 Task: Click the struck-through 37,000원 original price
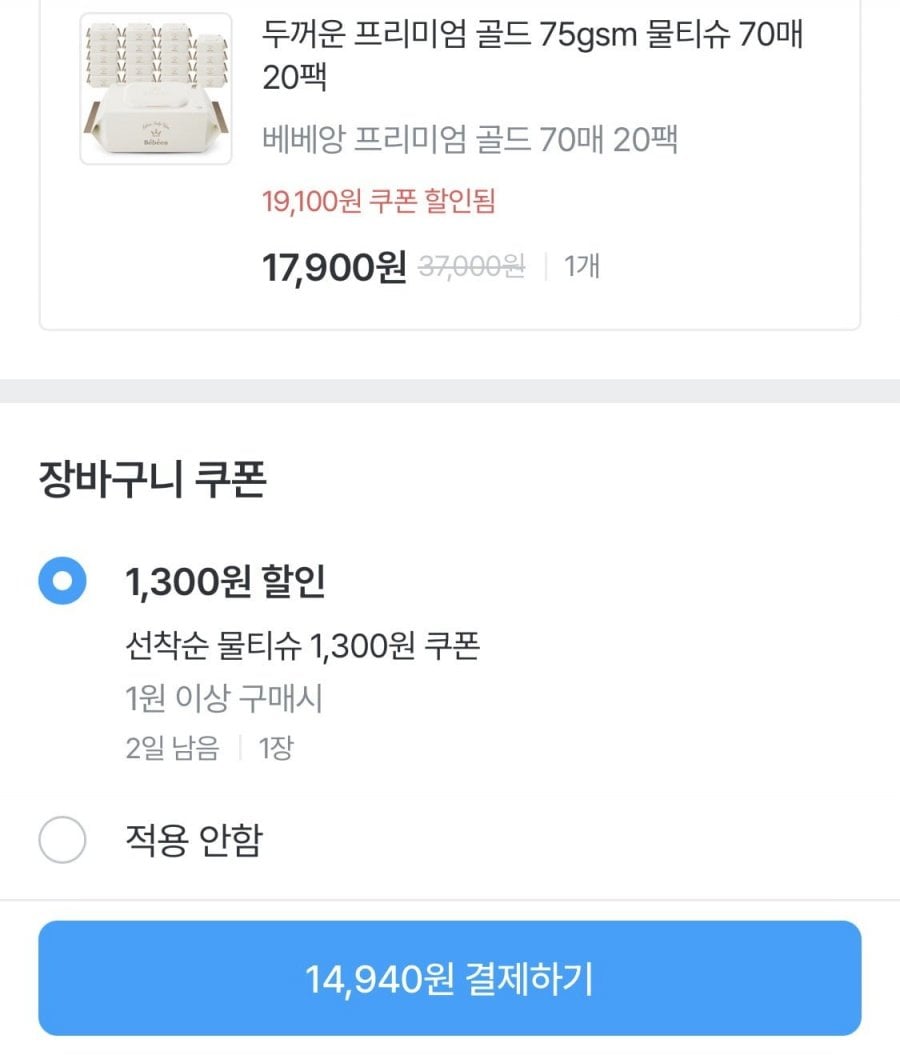(x=471, y=267)
